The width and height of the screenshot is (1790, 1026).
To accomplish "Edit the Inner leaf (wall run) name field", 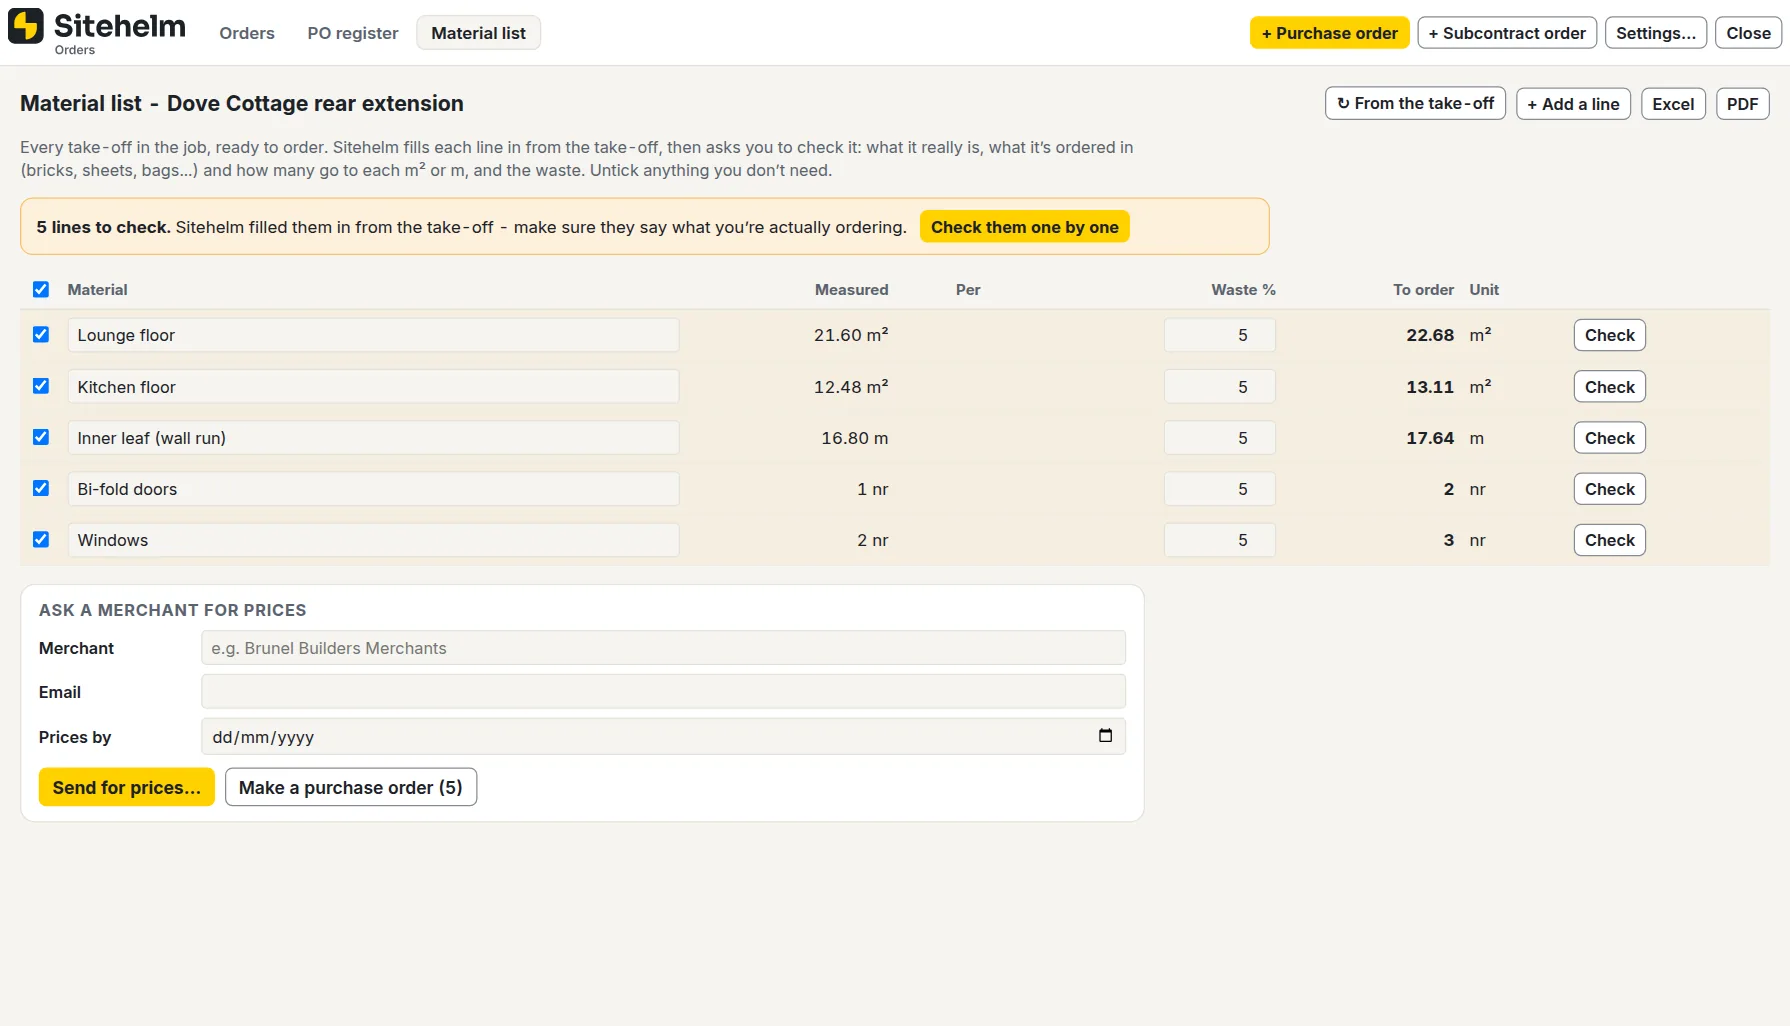I will [x=373, y=438].
